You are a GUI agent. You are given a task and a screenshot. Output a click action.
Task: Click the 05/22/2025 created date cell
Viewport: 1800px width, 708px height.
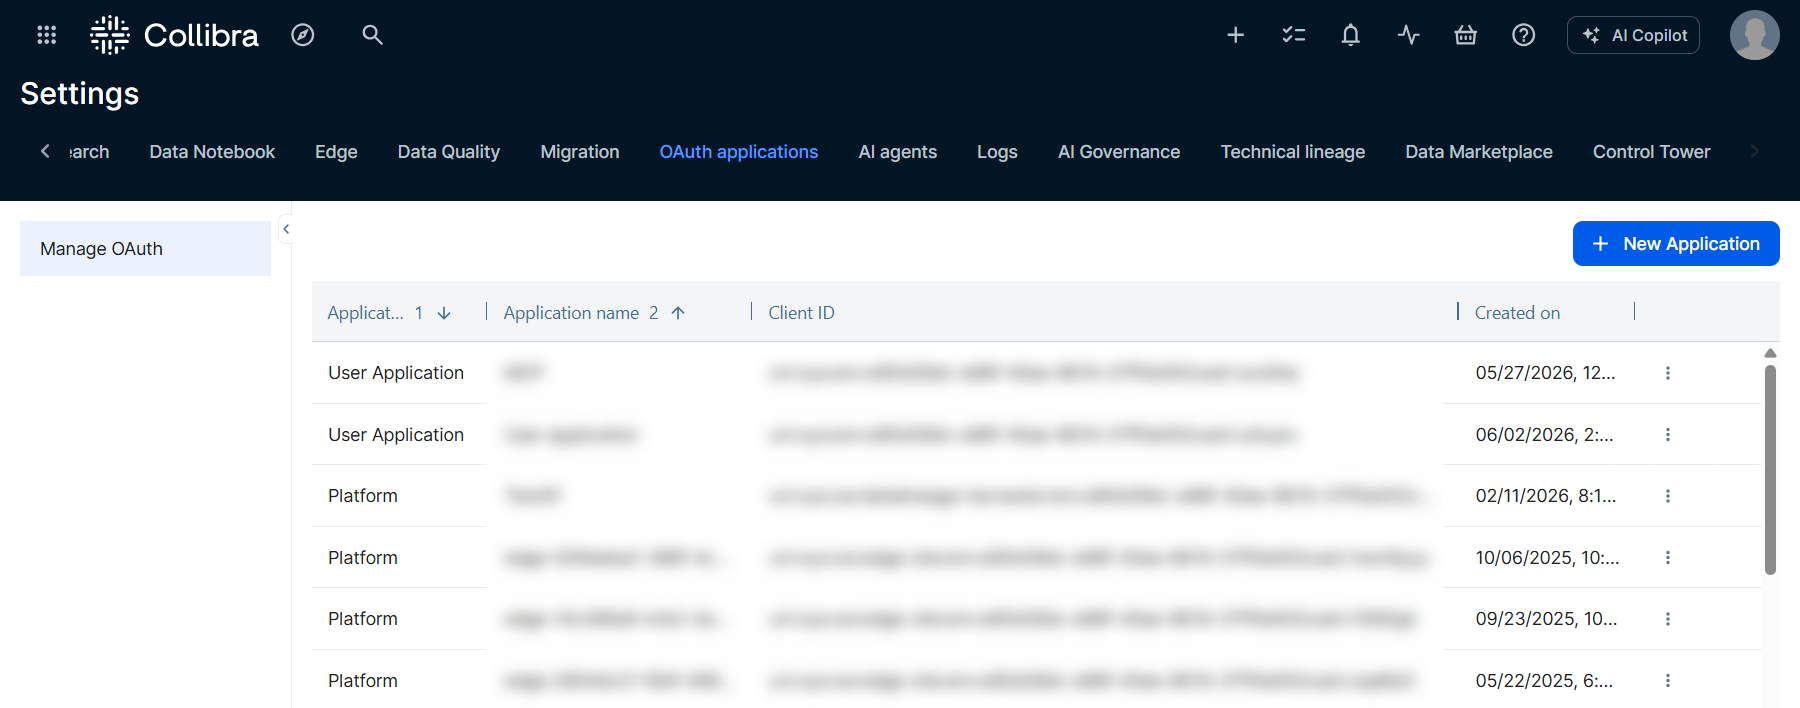pos(1544,681)
